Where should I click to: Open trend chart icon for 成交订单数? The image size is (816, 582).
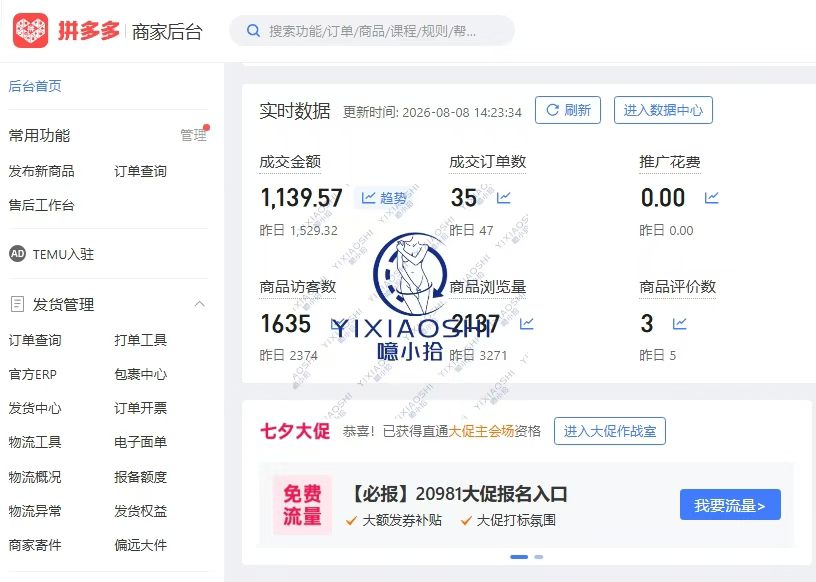pos(503,198)
